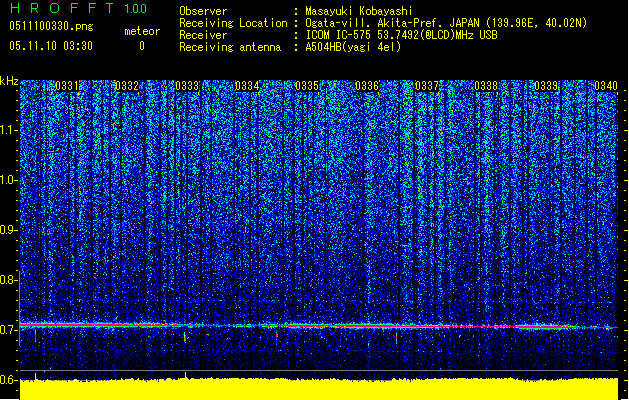Image resolution: width=629 pixels, height=400 pixels.
Task: Select observer name Masayuki Kobayashi
Action: click(x=359, y=11)
